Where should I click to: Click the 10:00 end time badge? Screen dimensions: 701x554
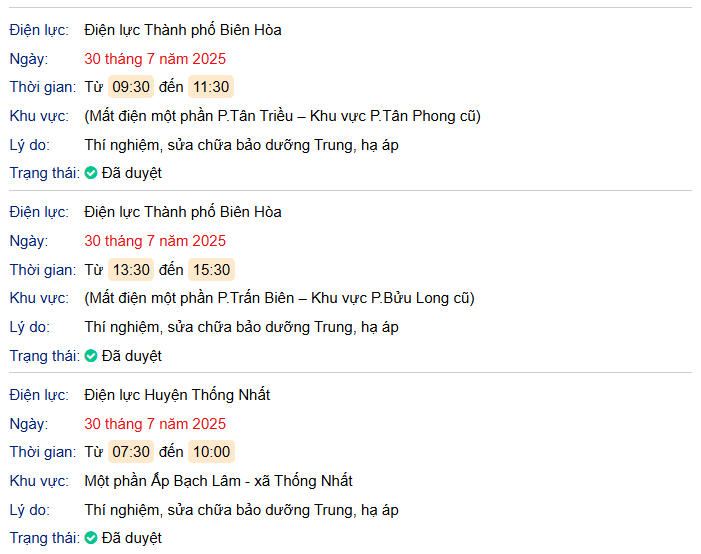pos(211,452)
